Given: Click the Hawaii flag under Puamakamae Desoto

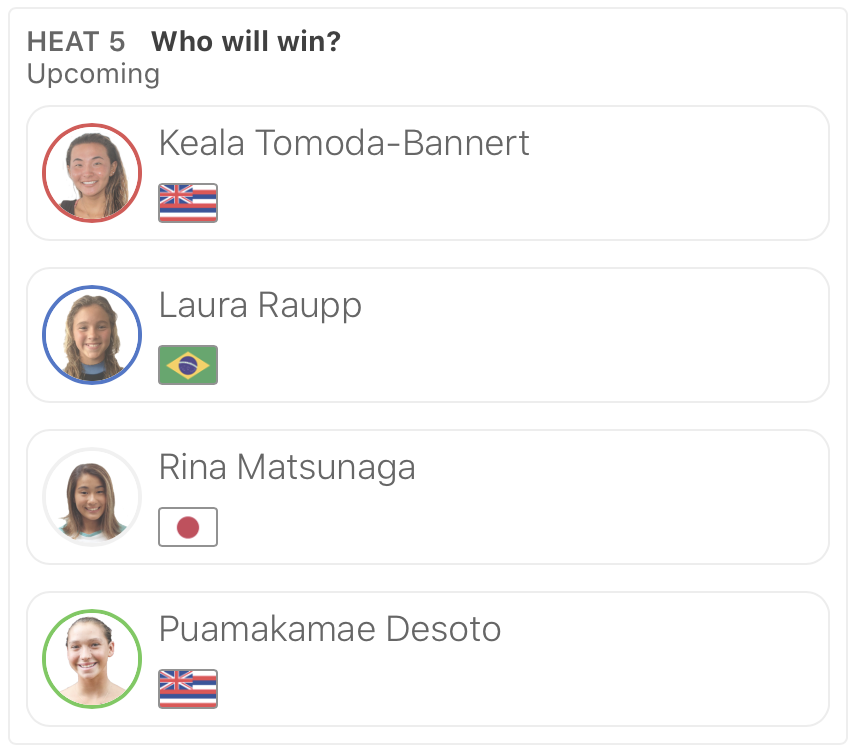Looking at the screenshot, I should point(188,689).
